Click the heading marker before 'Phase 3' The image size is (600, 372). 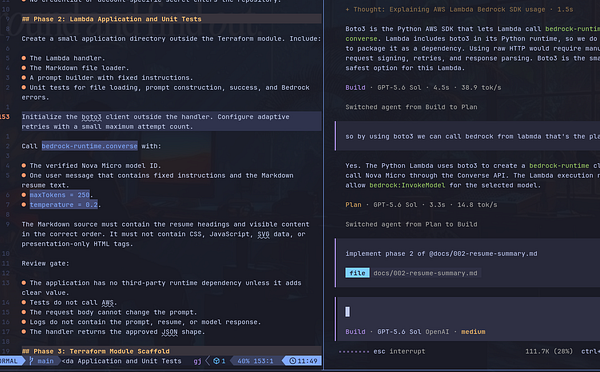26,351
